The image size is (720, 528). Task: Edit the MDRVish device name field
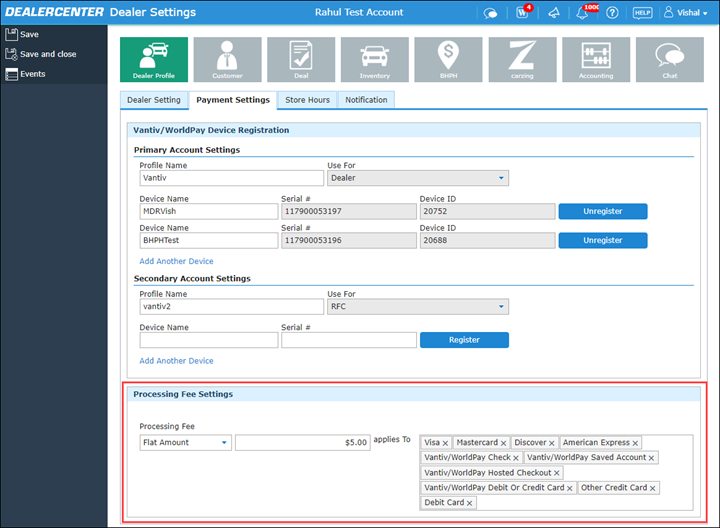pos(208,212)
